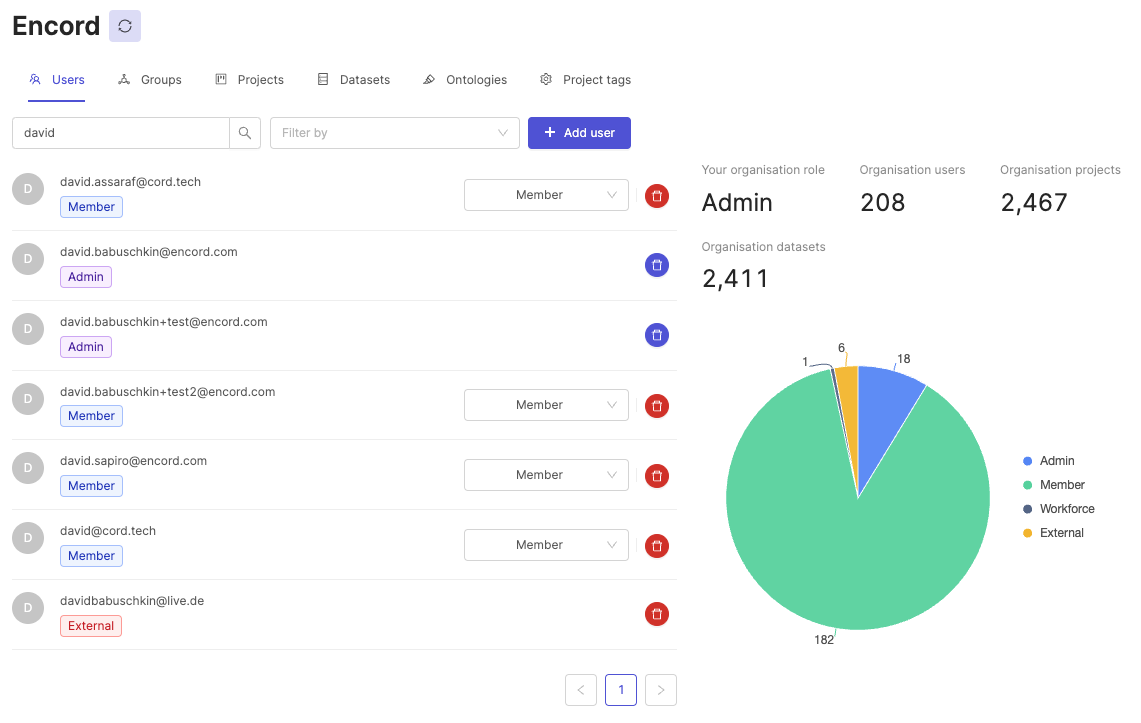Delete user david.babuschkin+test2@encord.com
The height and width of the screenshot is (723, 1141).
point(657,406)
